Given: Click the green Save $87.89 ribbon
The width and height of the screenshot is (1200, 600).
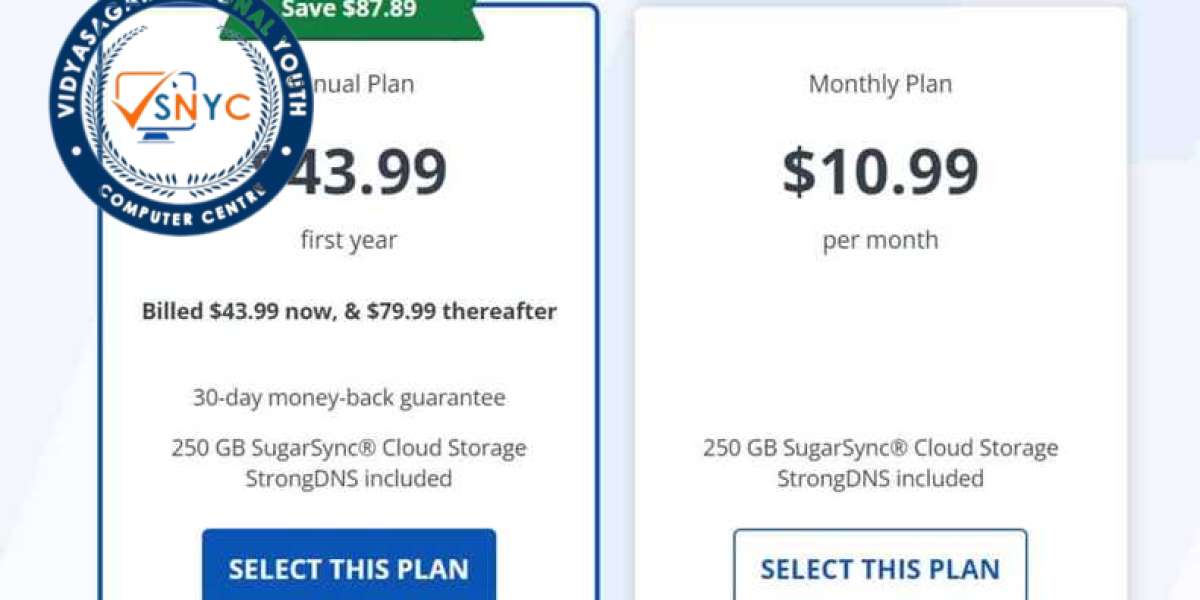Looking at the screenshot, I should tap(350, 14).
